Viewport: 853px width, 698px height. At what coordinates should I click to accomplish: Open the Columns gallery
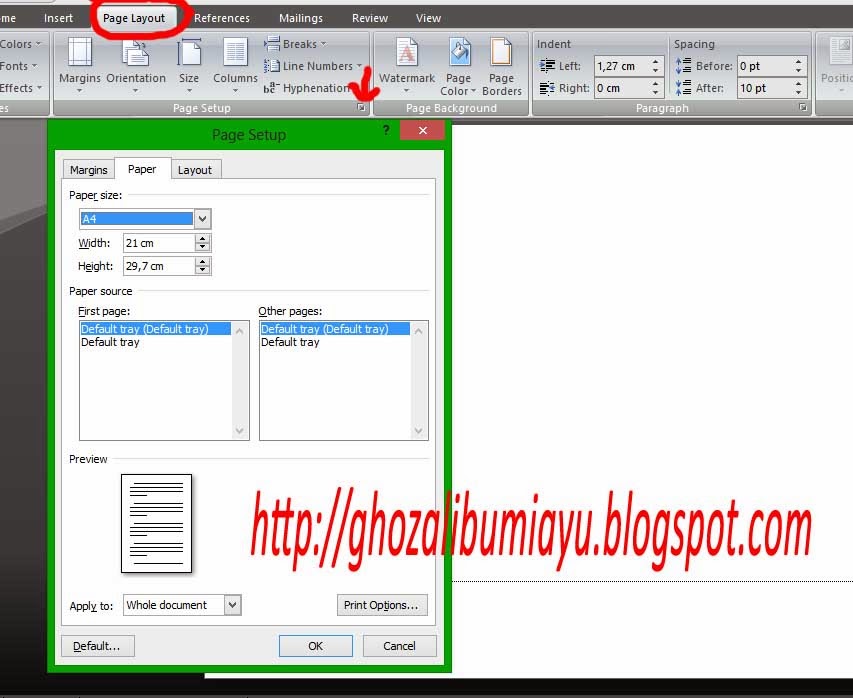pyautogui.click(x=235, y=65)
